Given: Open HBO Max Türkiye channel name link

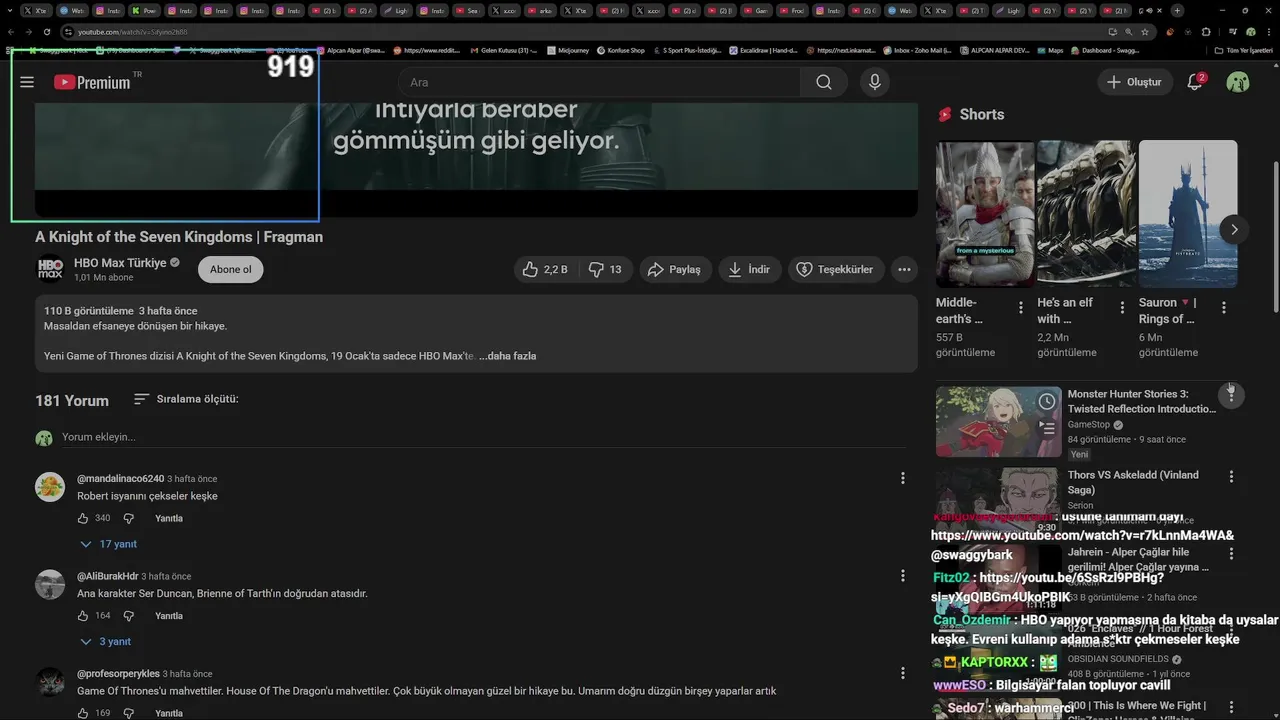Looking at the screenshot, I should (x=120, y=262).
